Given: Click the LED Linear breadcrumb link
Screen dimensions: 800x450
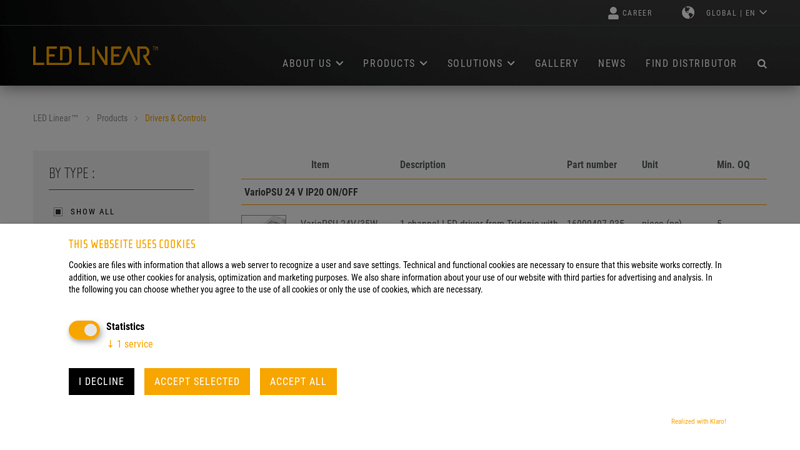Looking at the screenshot, I should tap(55, 118).
